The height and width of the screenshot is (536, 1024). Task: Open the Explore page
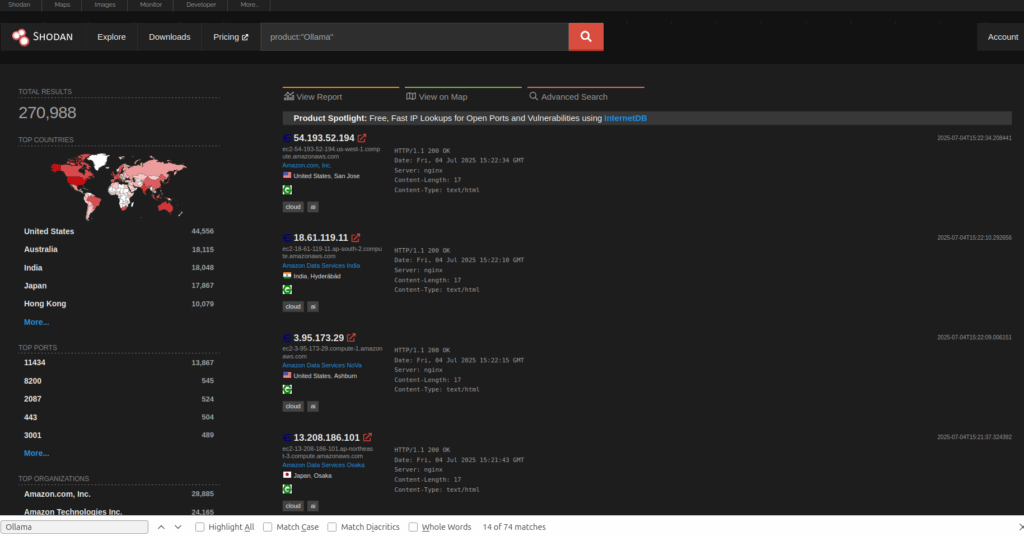pos(112,37)
